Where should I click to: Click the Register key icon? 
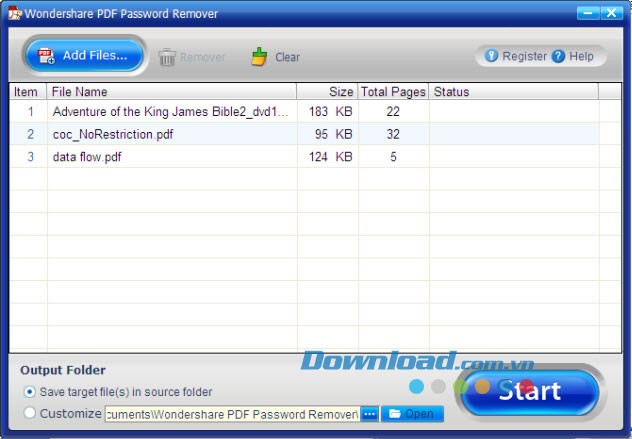pyautogui.click(x=491, y=56)
